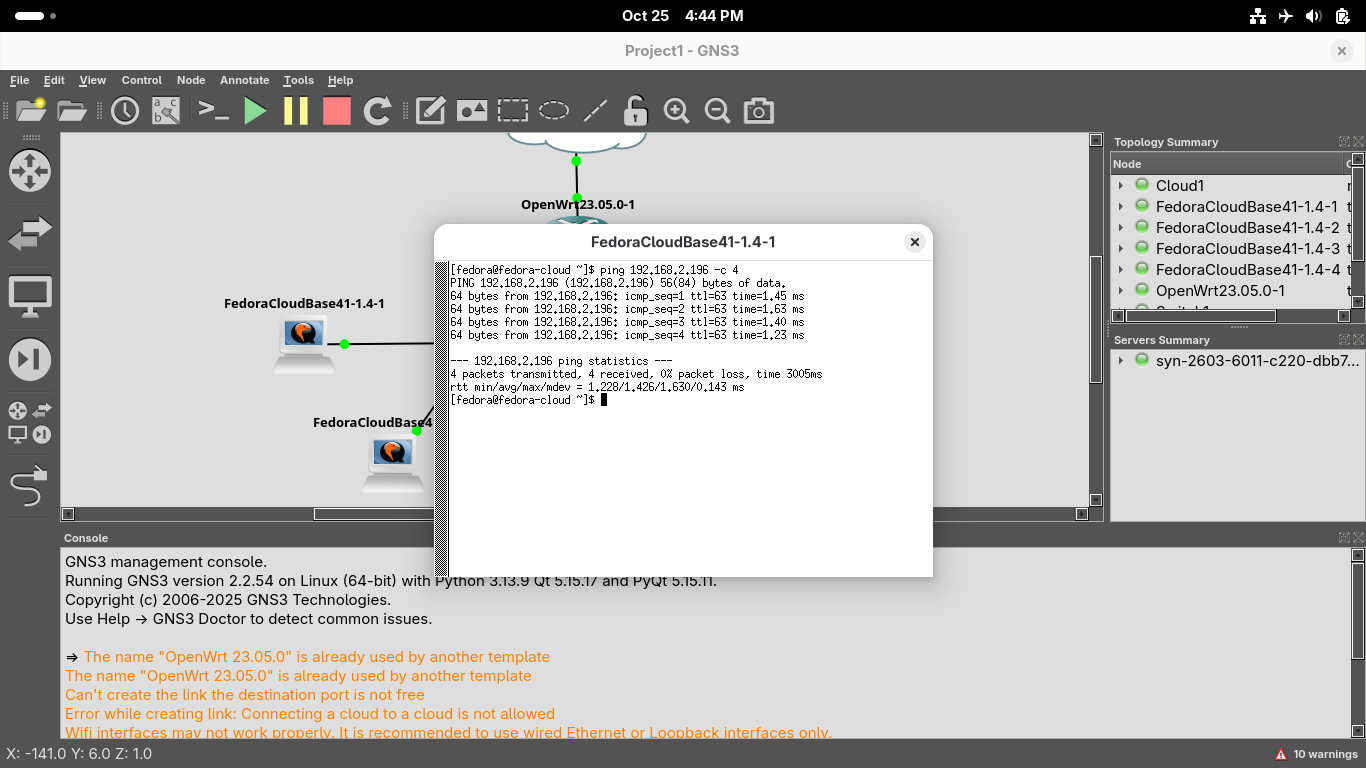Expand the Cloud1 node in Topology Summary

pos(1121,185)
